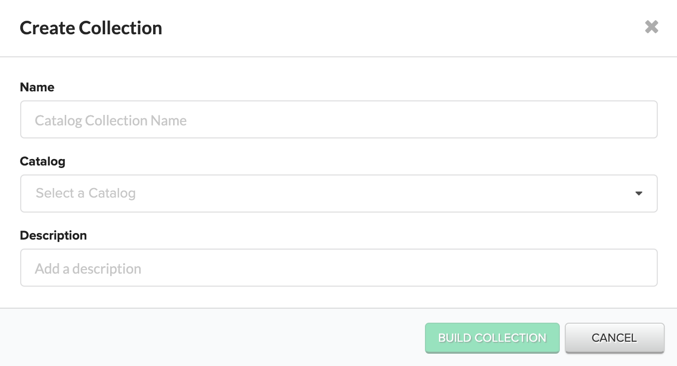Screen dimensions: 677x366
Task: Select the 'Select a Catalog' placeholder text
Action: [85, 193]
